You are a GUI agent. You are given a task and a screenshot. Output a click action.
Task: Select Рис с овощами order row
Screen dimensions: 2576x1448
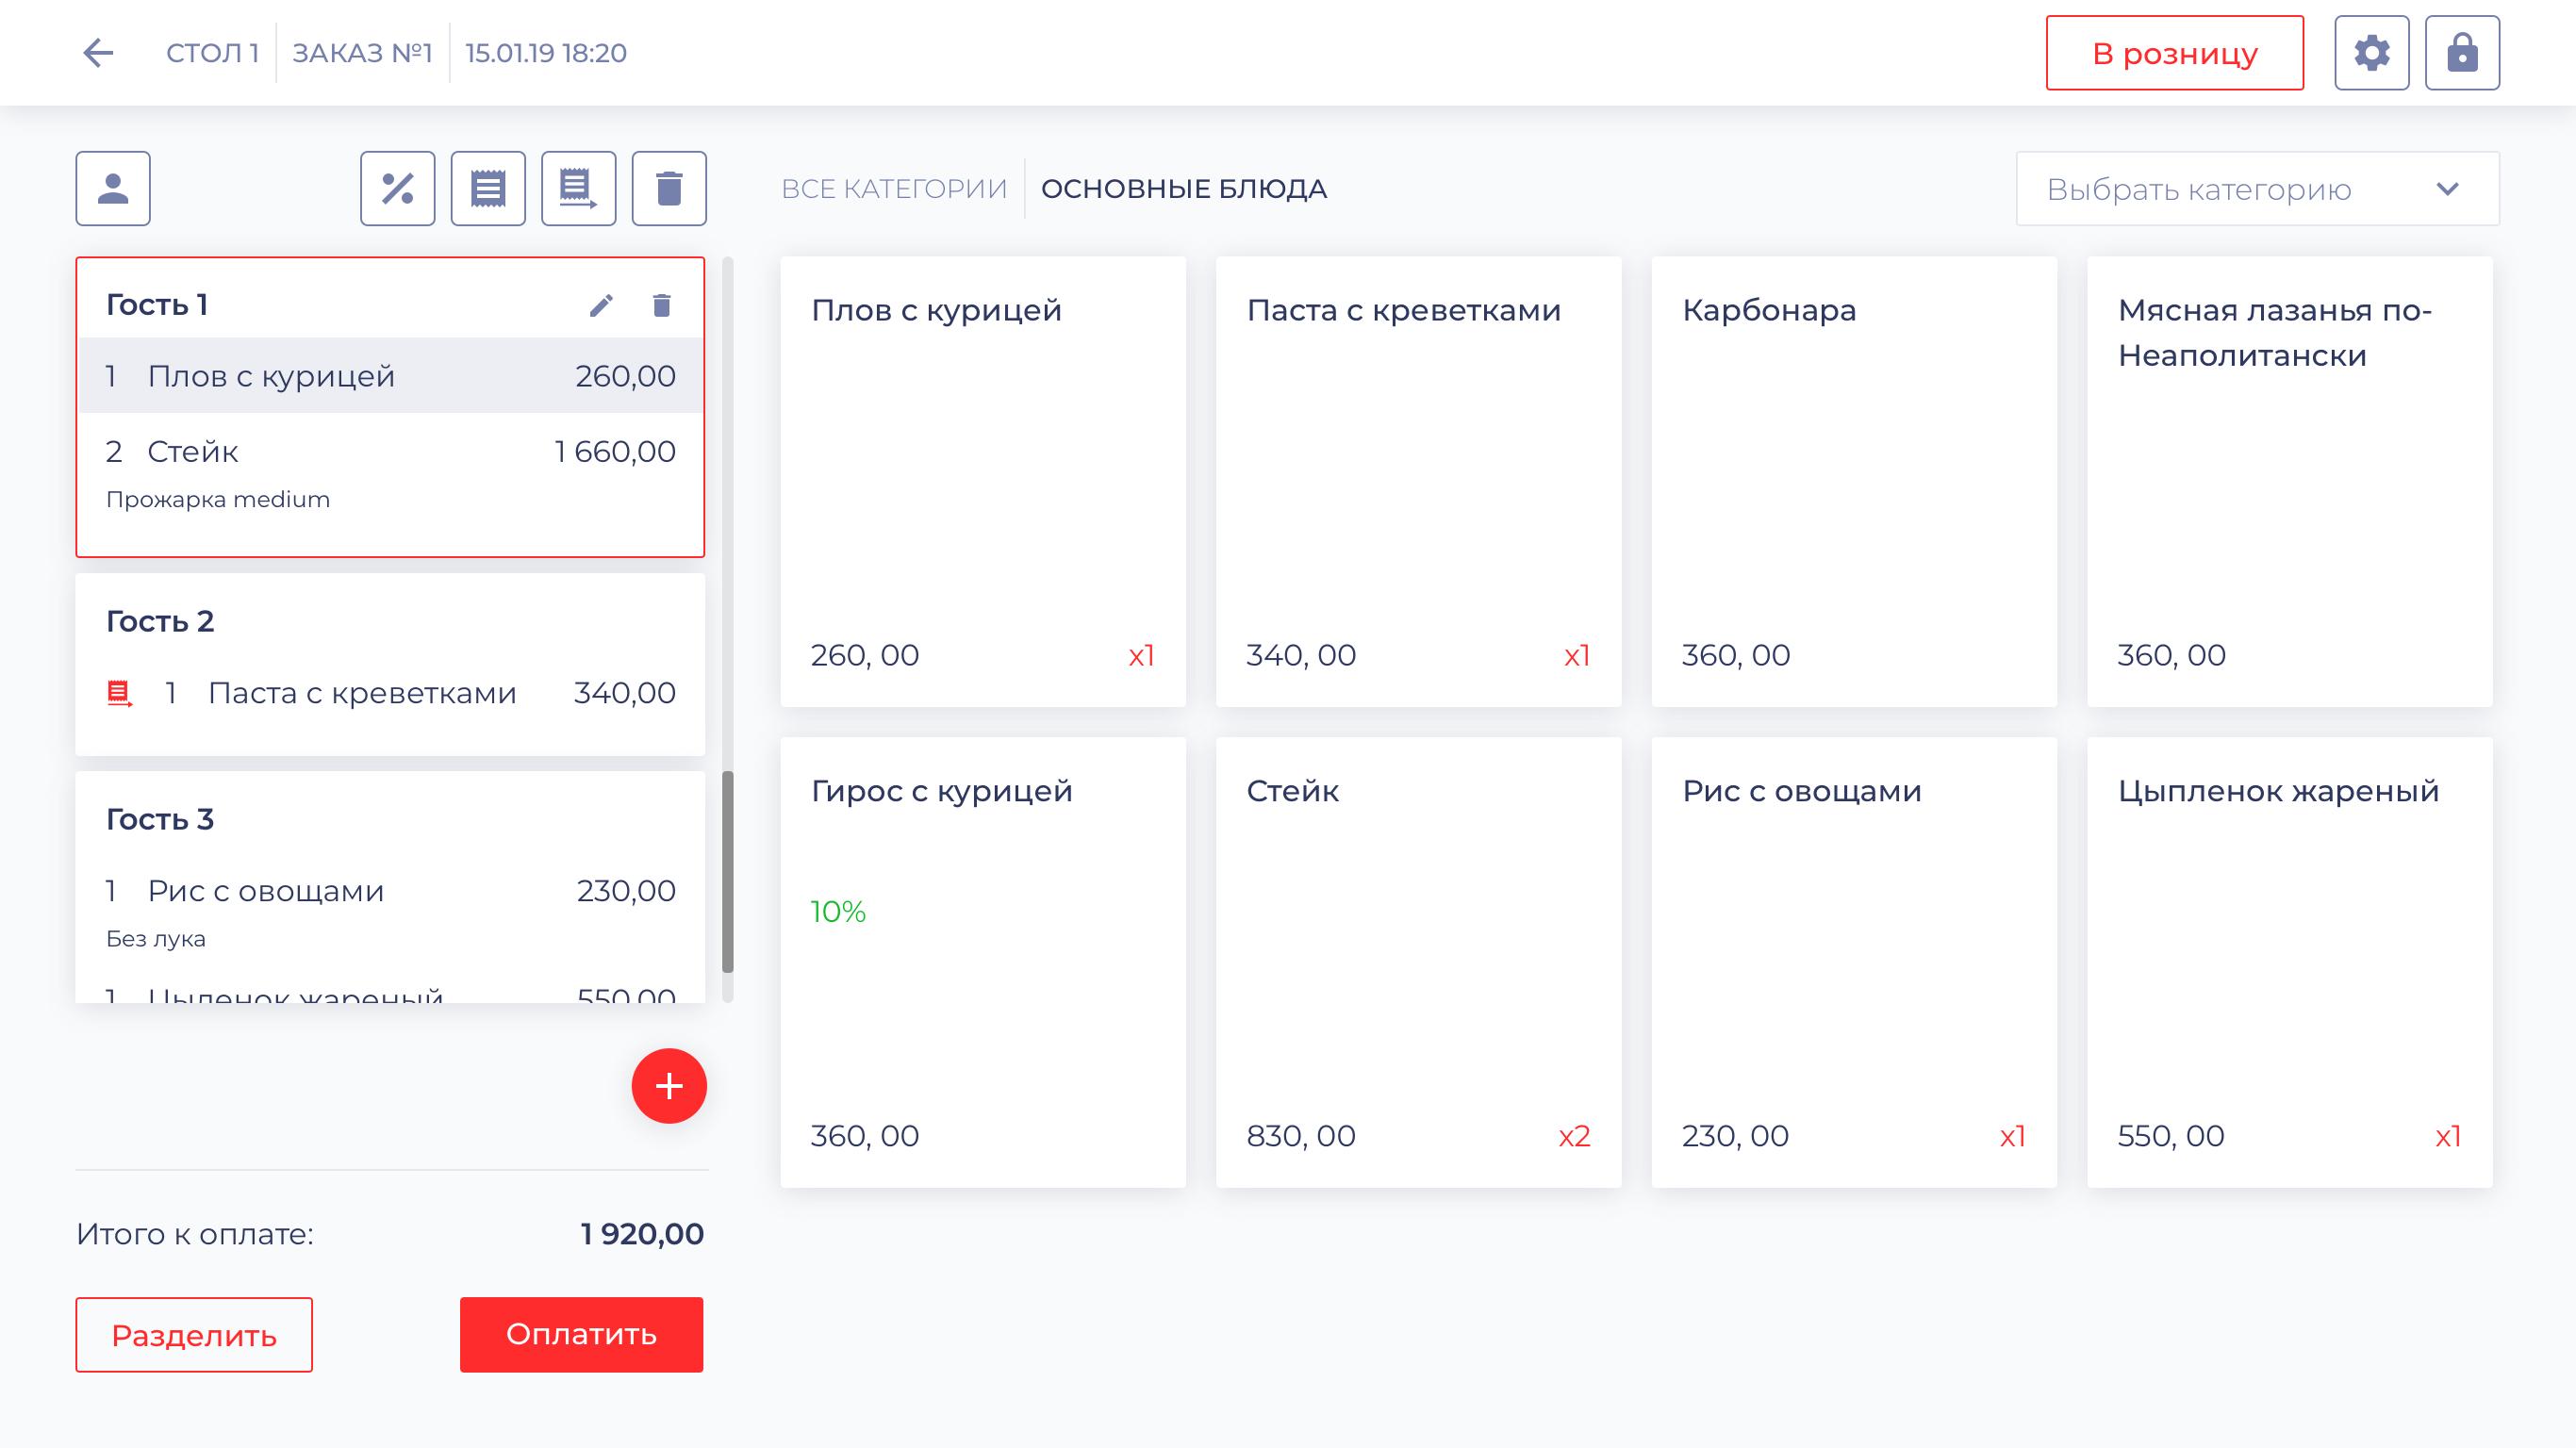390,891
